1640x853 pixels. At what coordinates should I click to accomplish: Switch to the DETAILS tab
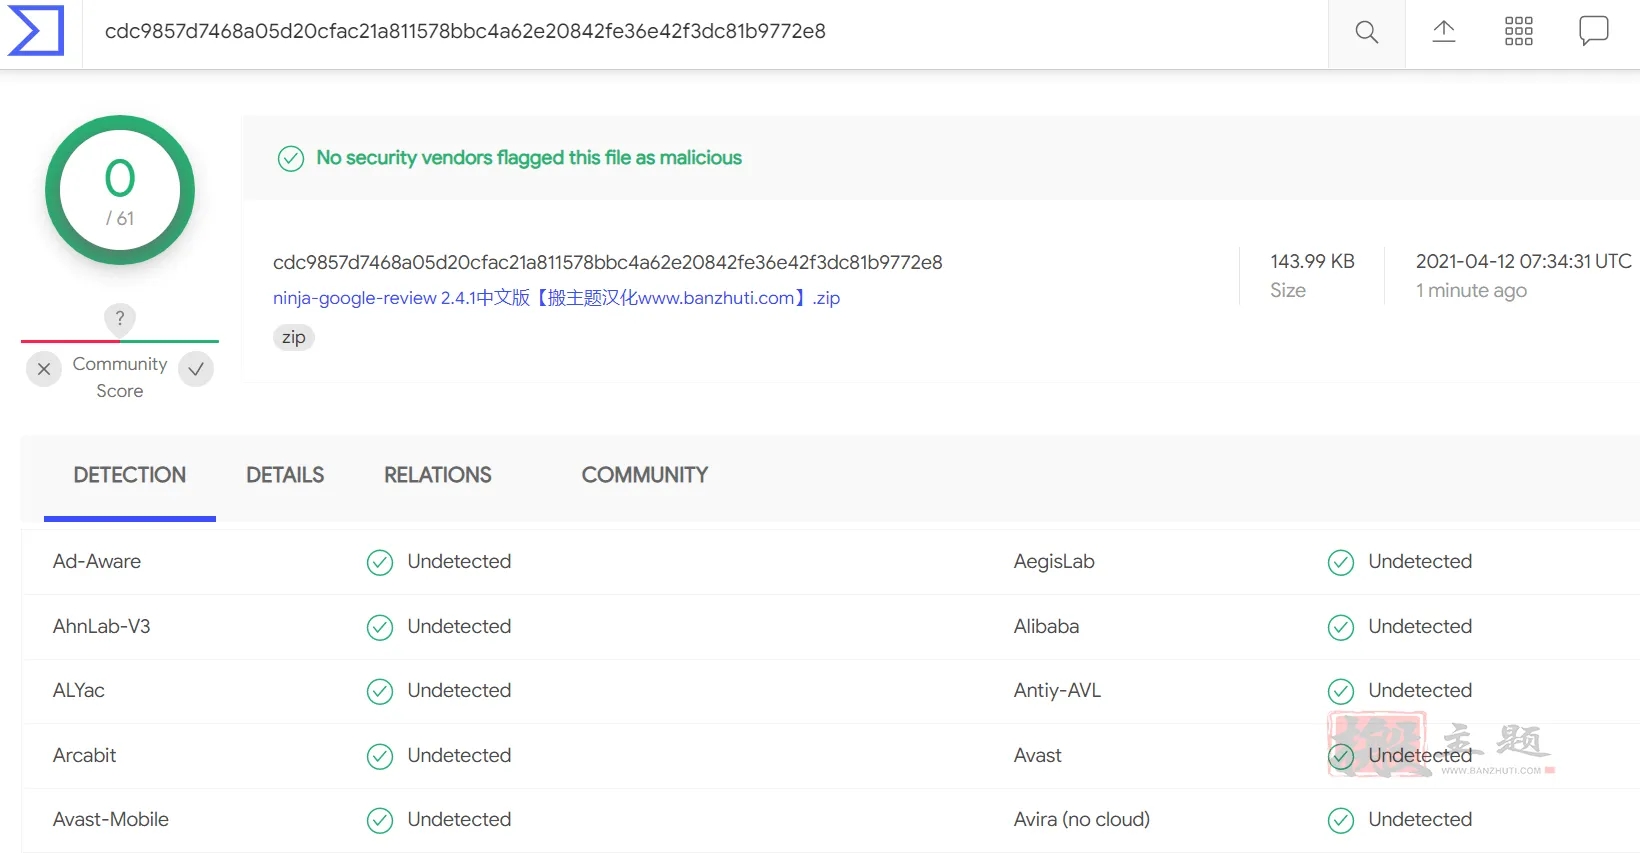(x=285, y=475)
